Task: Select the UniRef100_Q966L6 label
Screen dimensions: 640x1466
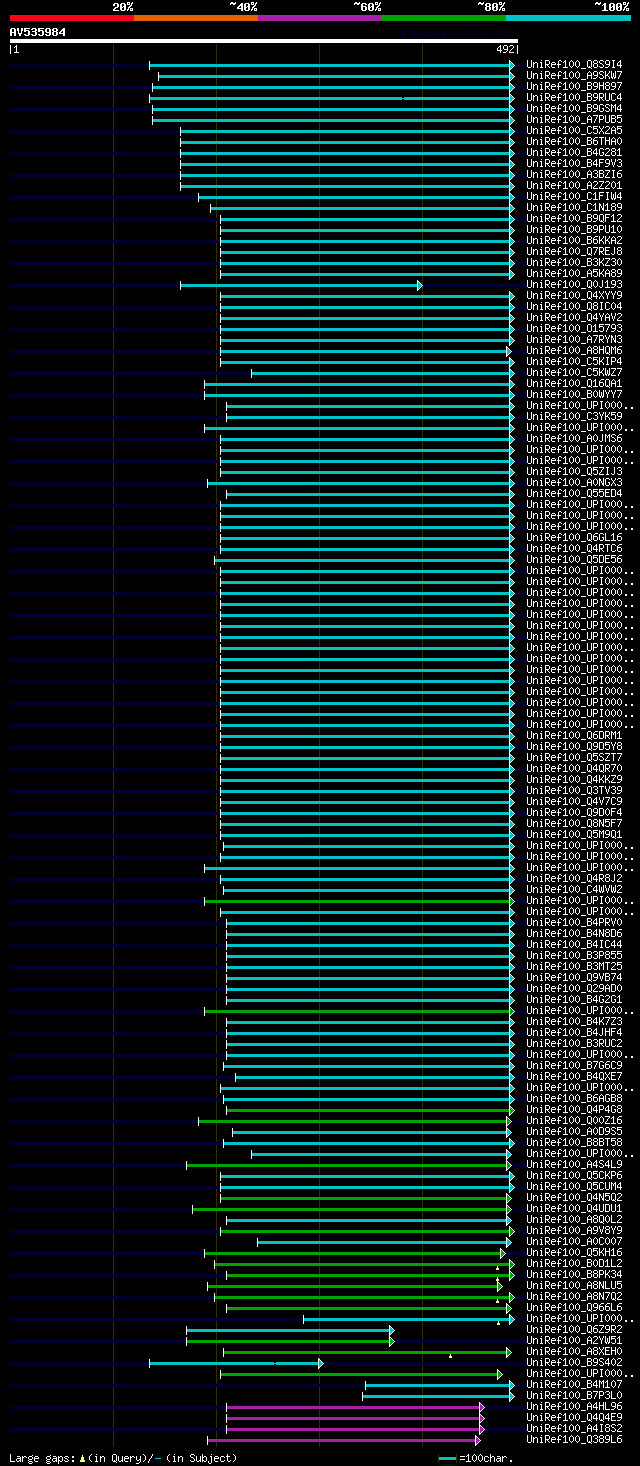Action: tap(574, 1307)
